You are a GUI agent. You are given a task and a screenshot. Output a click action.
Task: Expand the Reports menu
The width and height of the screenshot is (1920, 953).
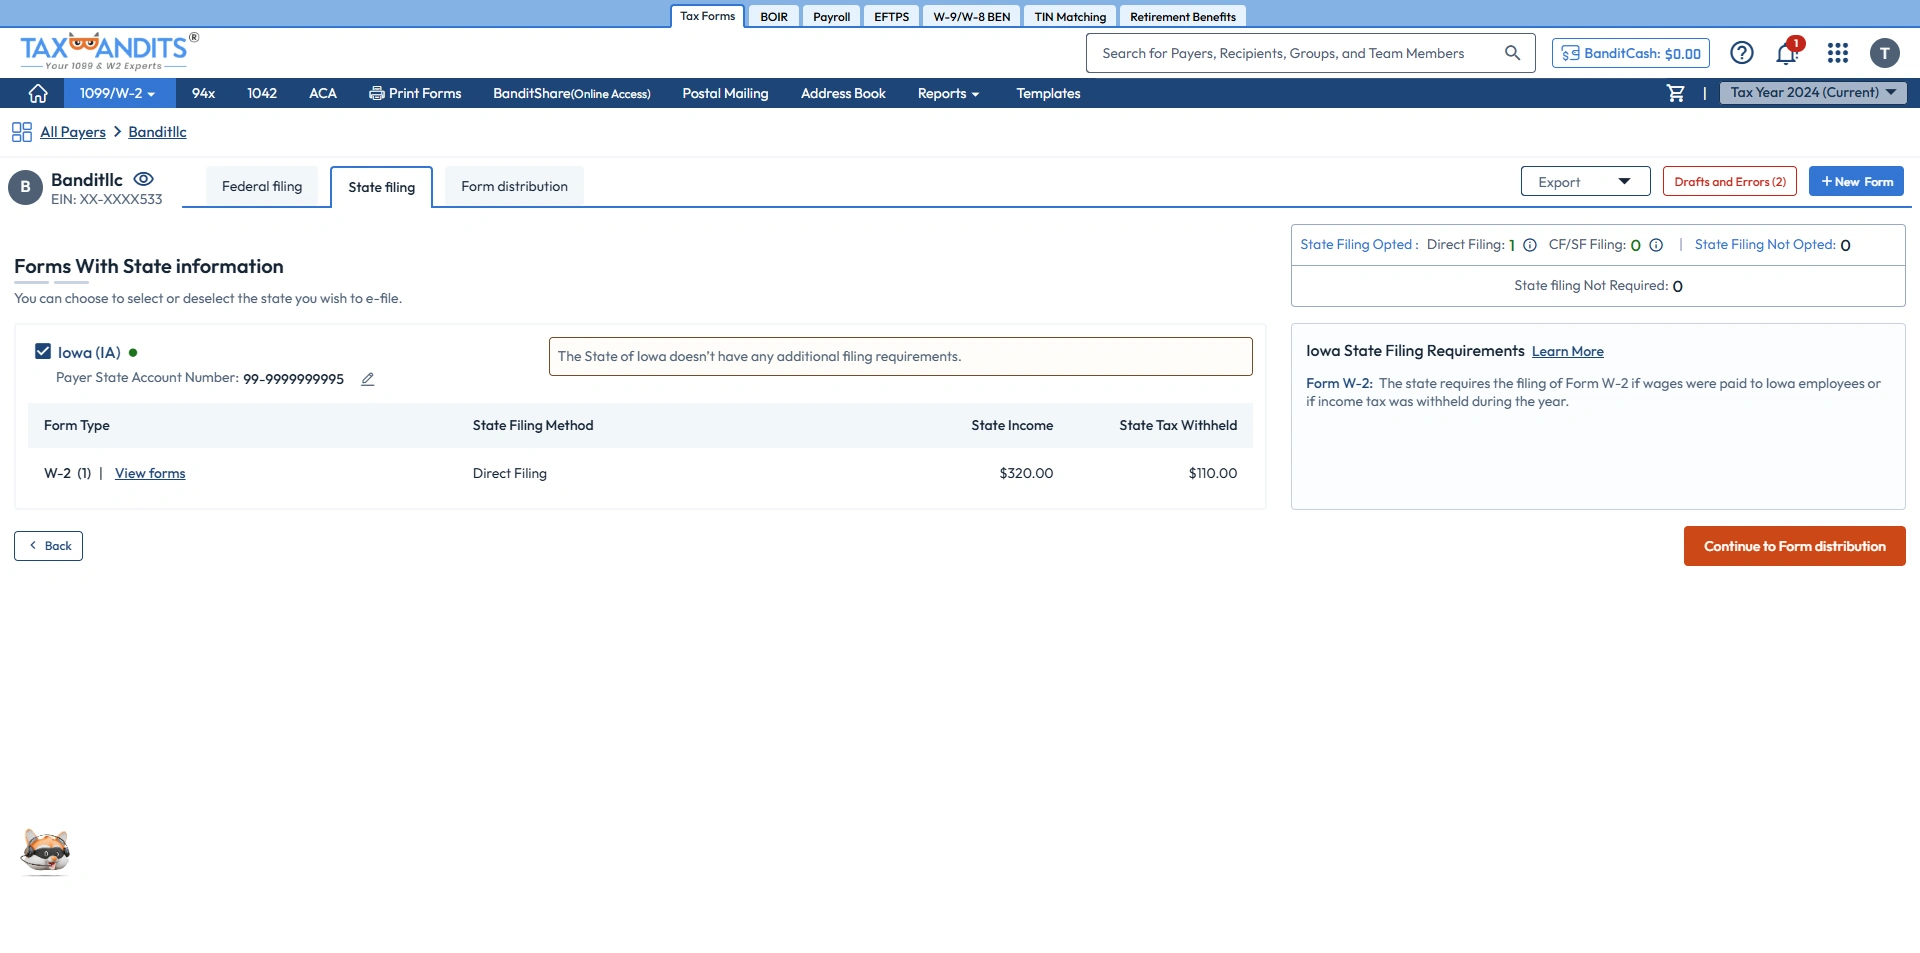coord(948,93)
